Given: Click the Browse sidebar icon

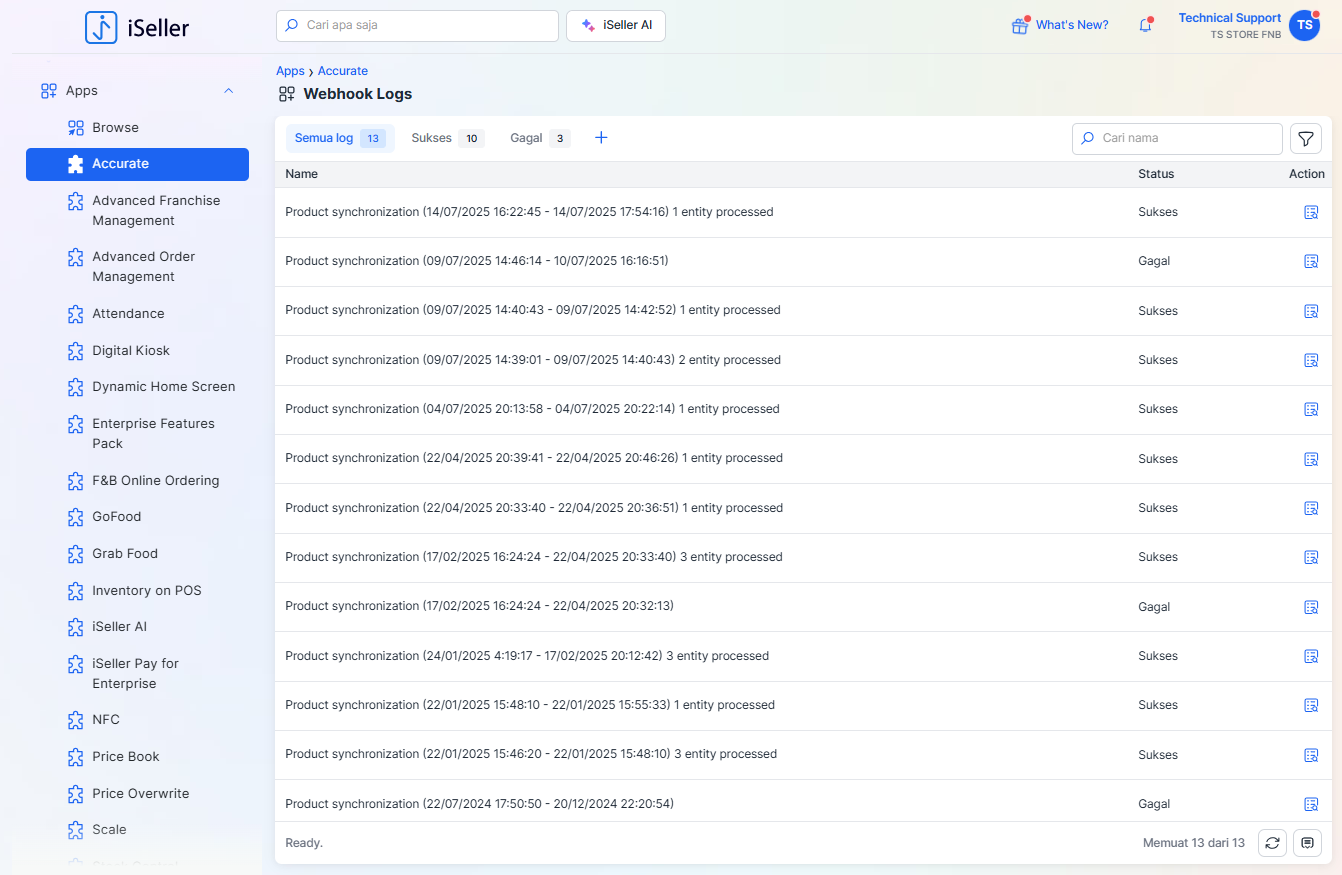Looking at the screenshot, I should tap(75, 128).
